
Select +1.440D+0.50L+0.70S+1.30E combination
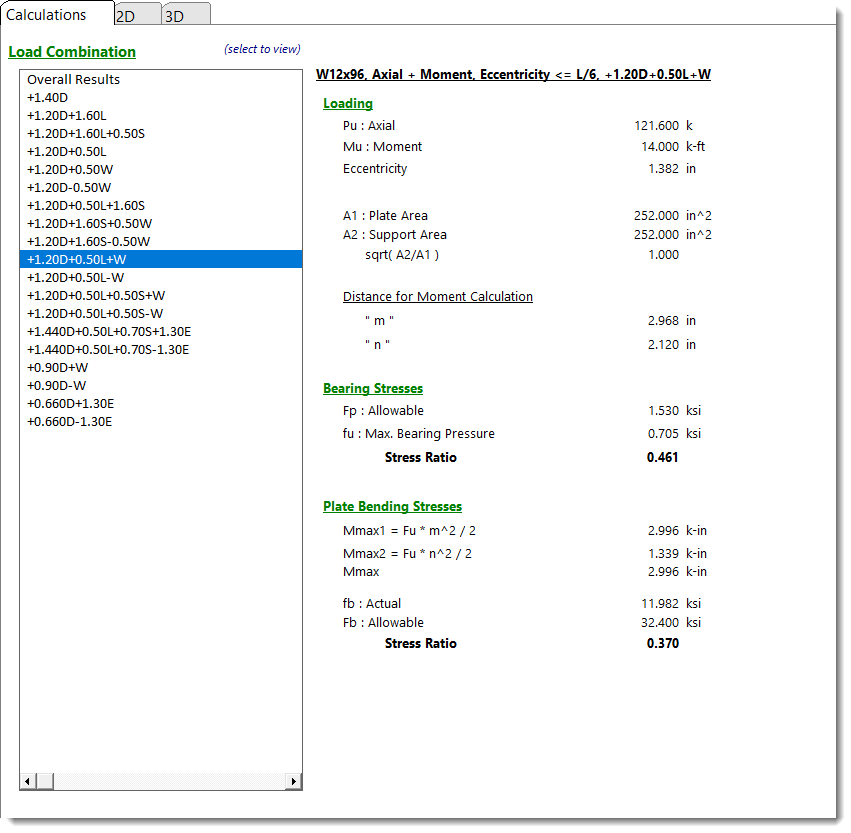[x=108, y=332]
